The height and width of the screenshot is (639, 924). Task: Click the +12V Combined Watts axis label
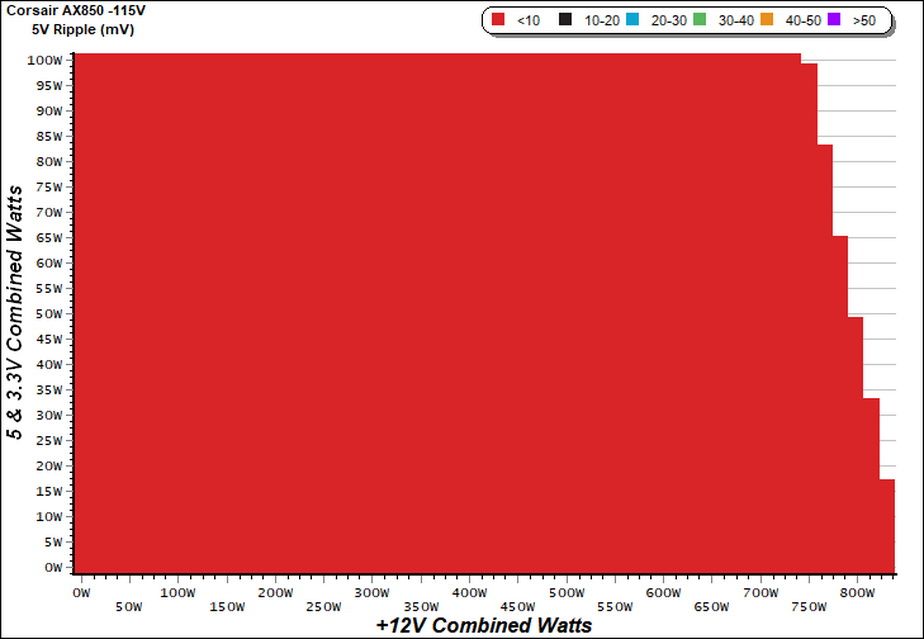click(484, 625)
